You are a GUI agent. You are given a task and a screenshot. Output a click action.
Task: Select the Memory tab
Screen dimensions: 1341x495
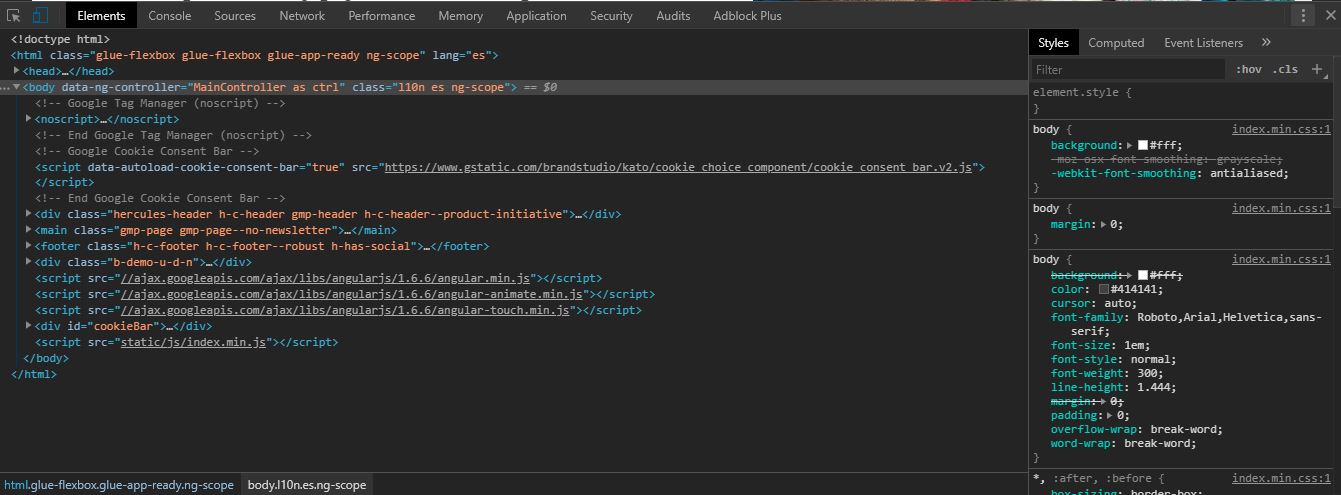(x=460, y=16)
